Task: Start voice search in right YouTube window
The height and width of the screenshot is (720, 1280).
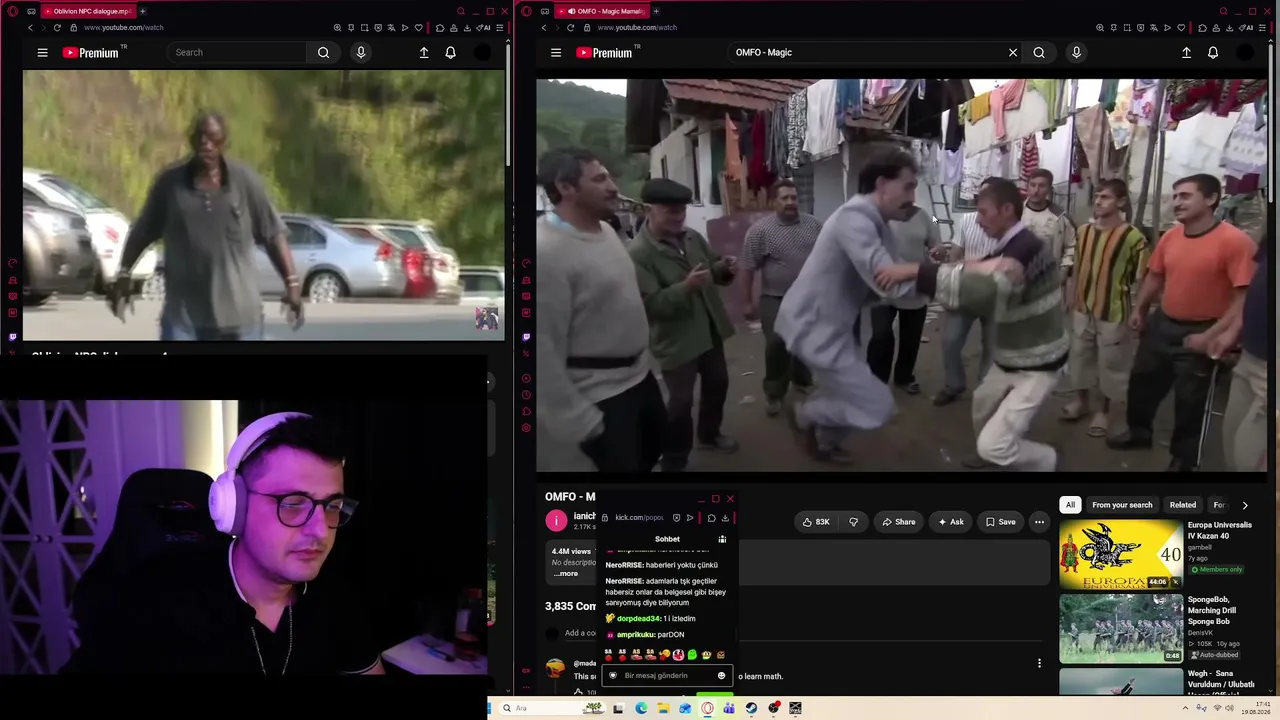Action: click(x=1076, y=52)
